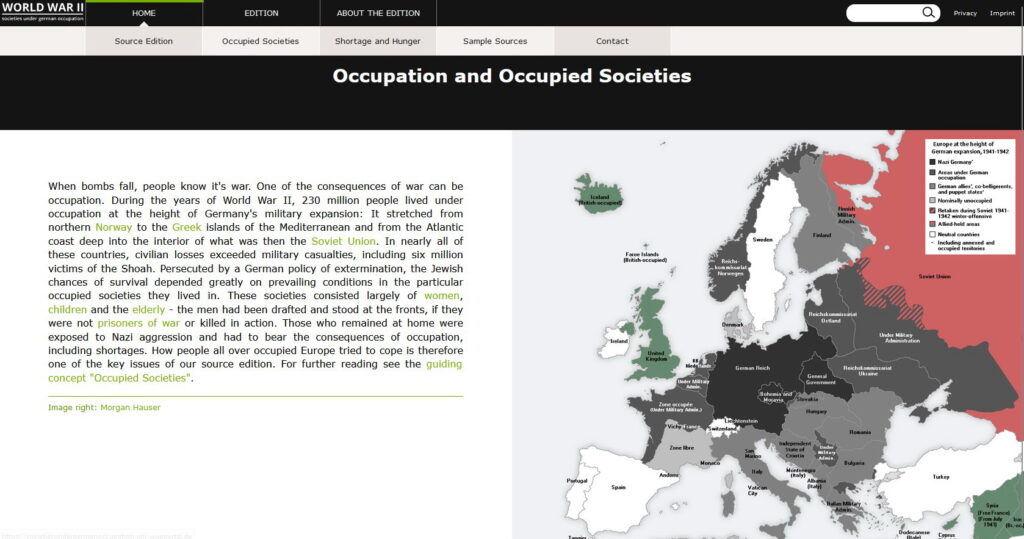Open the Soviet Union text link
Screen dimensions: 1024x539
pos(343,241)
